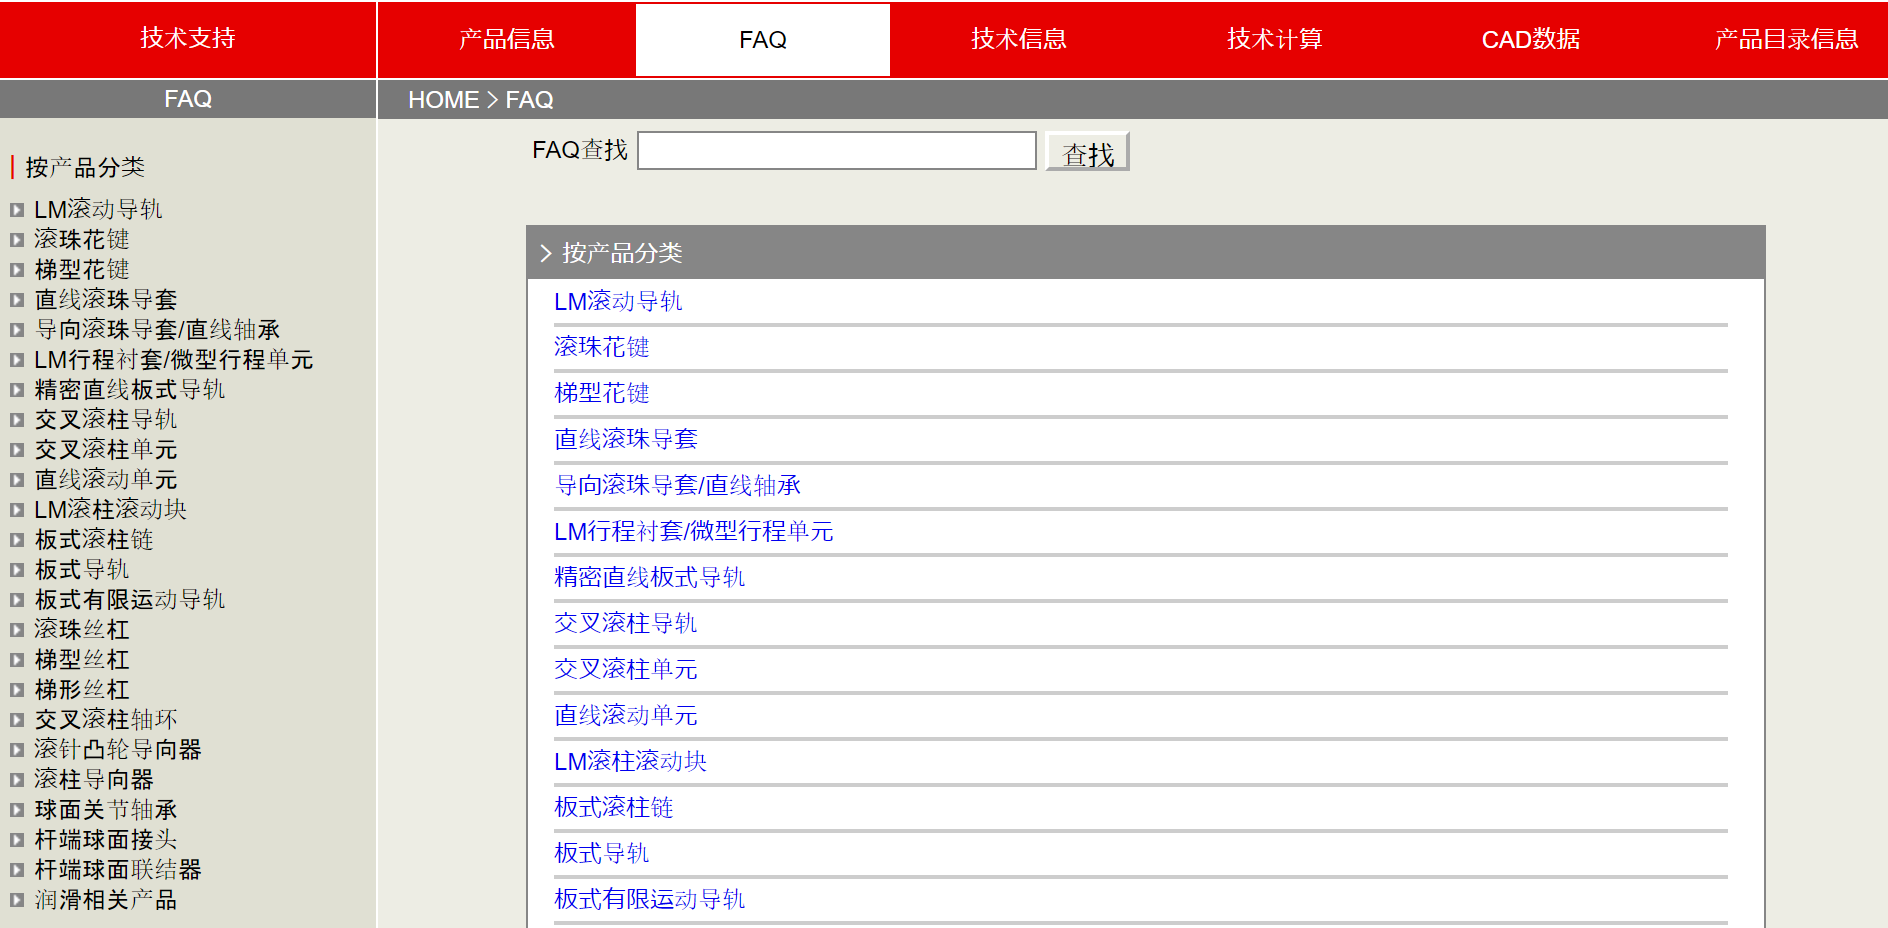Click arrow icon beside sidebar 滚针凸轮导向器

point(17,750)
